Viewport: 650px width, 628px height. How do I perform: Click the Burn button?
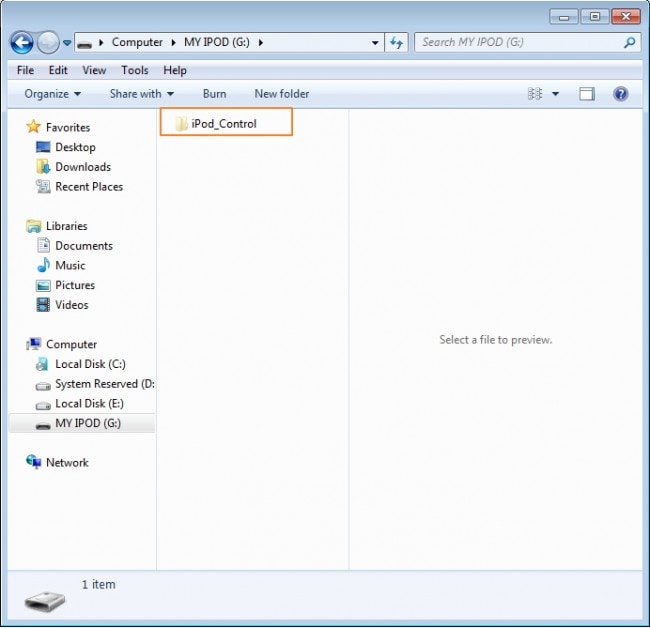click(214, 94)
